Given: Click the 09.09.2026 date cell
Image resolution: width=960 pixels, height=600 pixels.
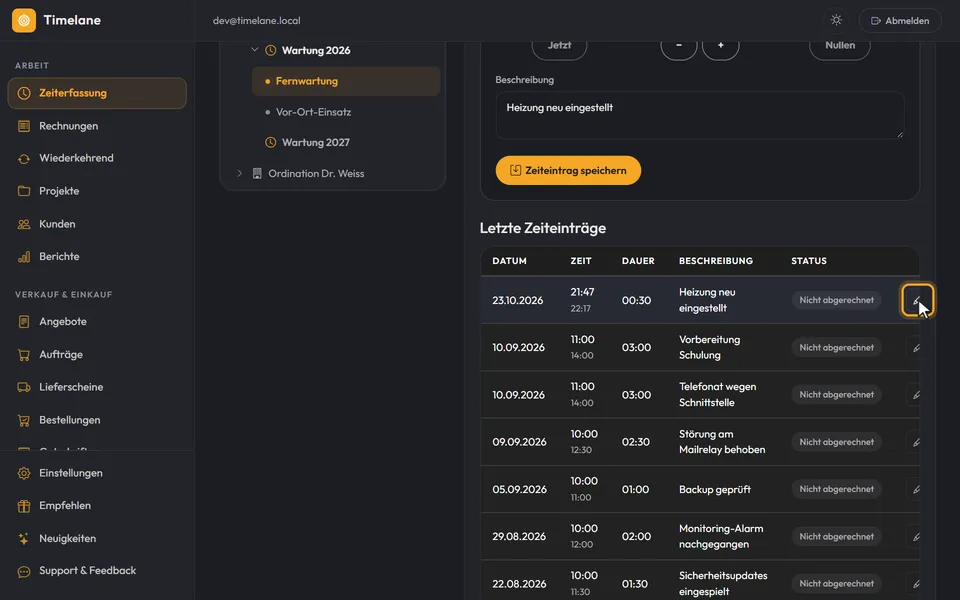Looking at the screenshot, I should click(519, 442).
